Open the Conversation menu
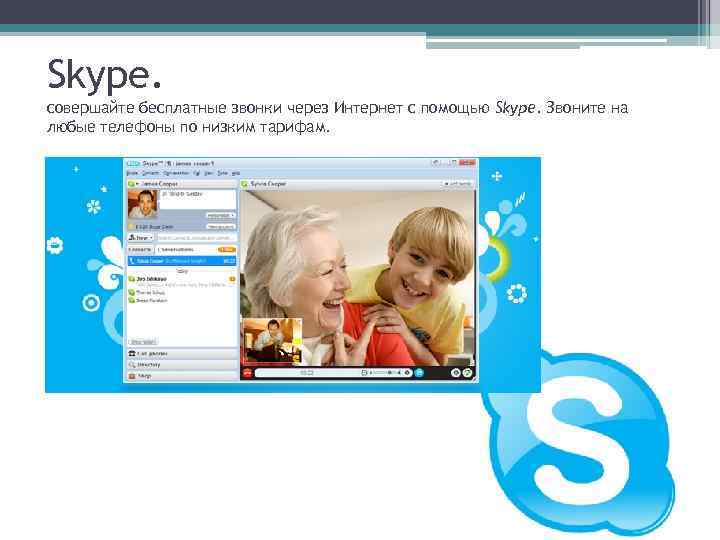This screenshot has height=540, width=720. [x=176, y=173]
